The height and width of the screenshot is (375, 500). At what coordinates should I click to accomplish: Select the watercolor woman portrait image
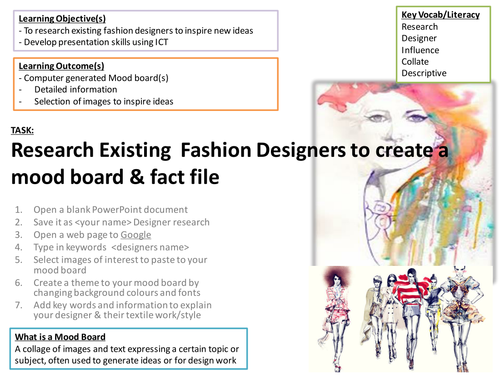(x=403, y=173)
